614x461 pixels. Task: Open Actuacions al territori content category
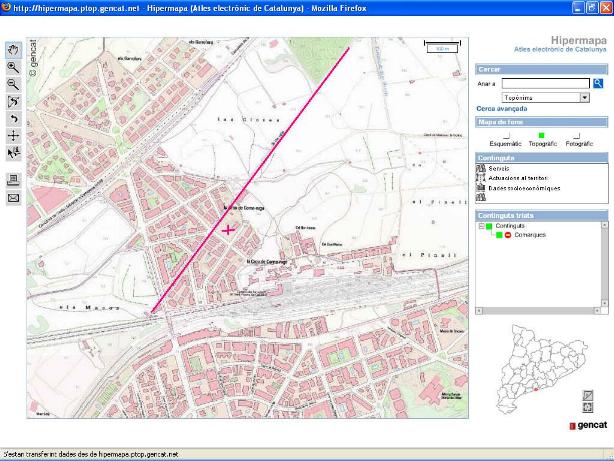coord(520,178)
